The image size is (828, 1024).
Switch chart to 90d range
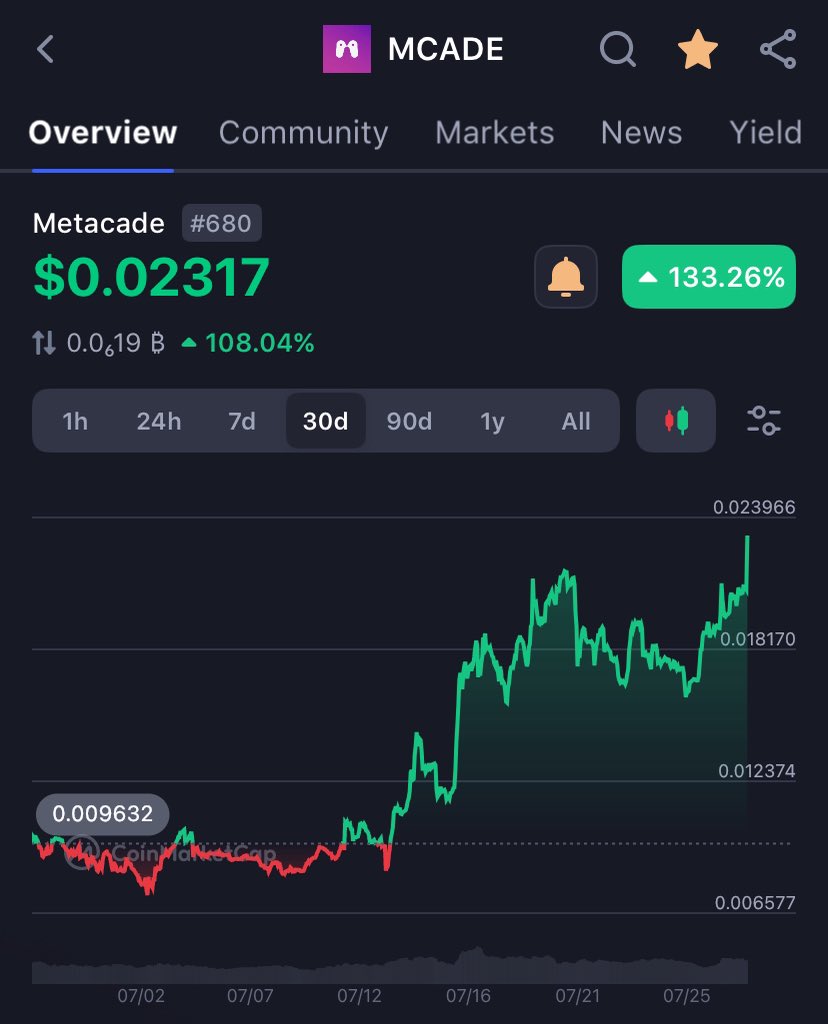pyautogui.click(x=409, y=421)
